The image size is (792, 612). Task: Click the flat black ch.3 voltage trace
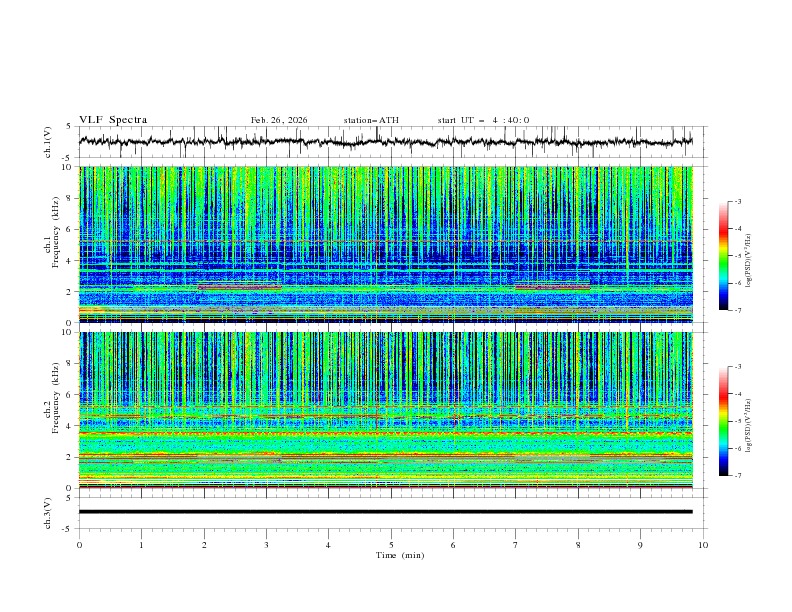click(385, 512)
